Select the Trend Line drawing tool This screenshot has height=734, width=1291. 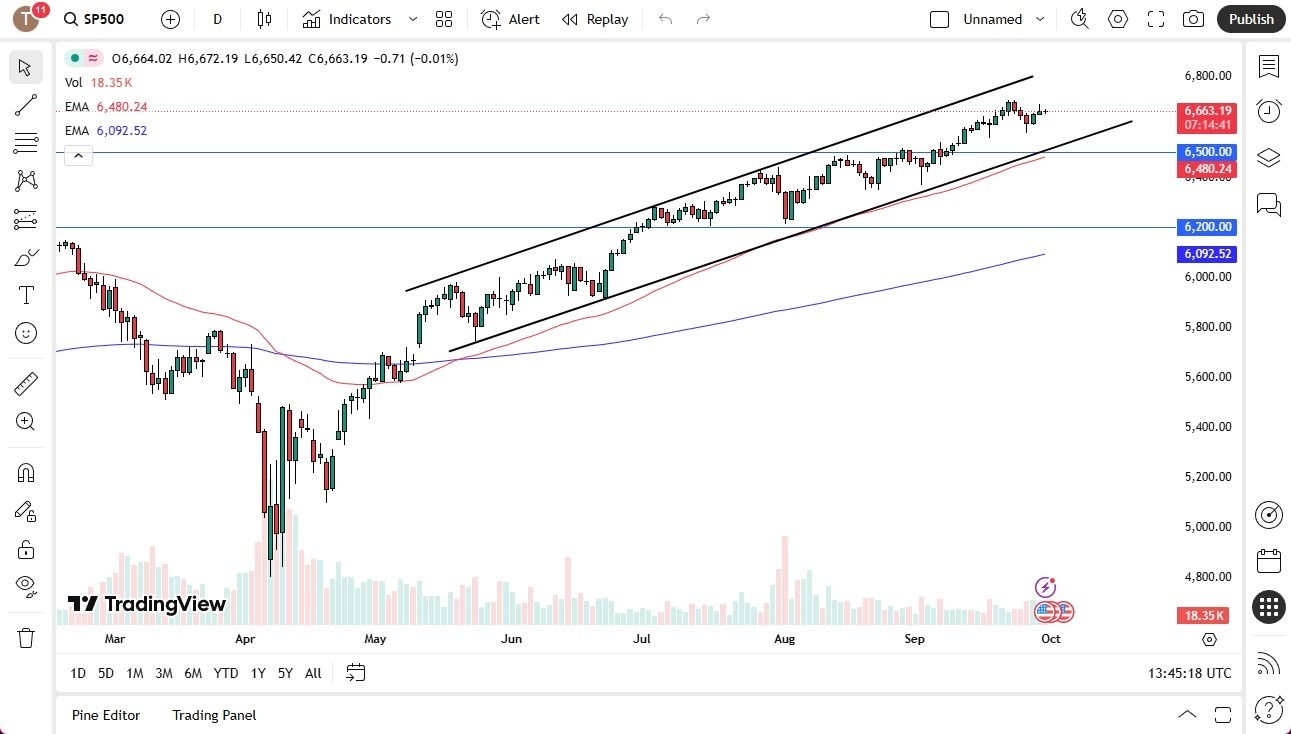[25, 105]
